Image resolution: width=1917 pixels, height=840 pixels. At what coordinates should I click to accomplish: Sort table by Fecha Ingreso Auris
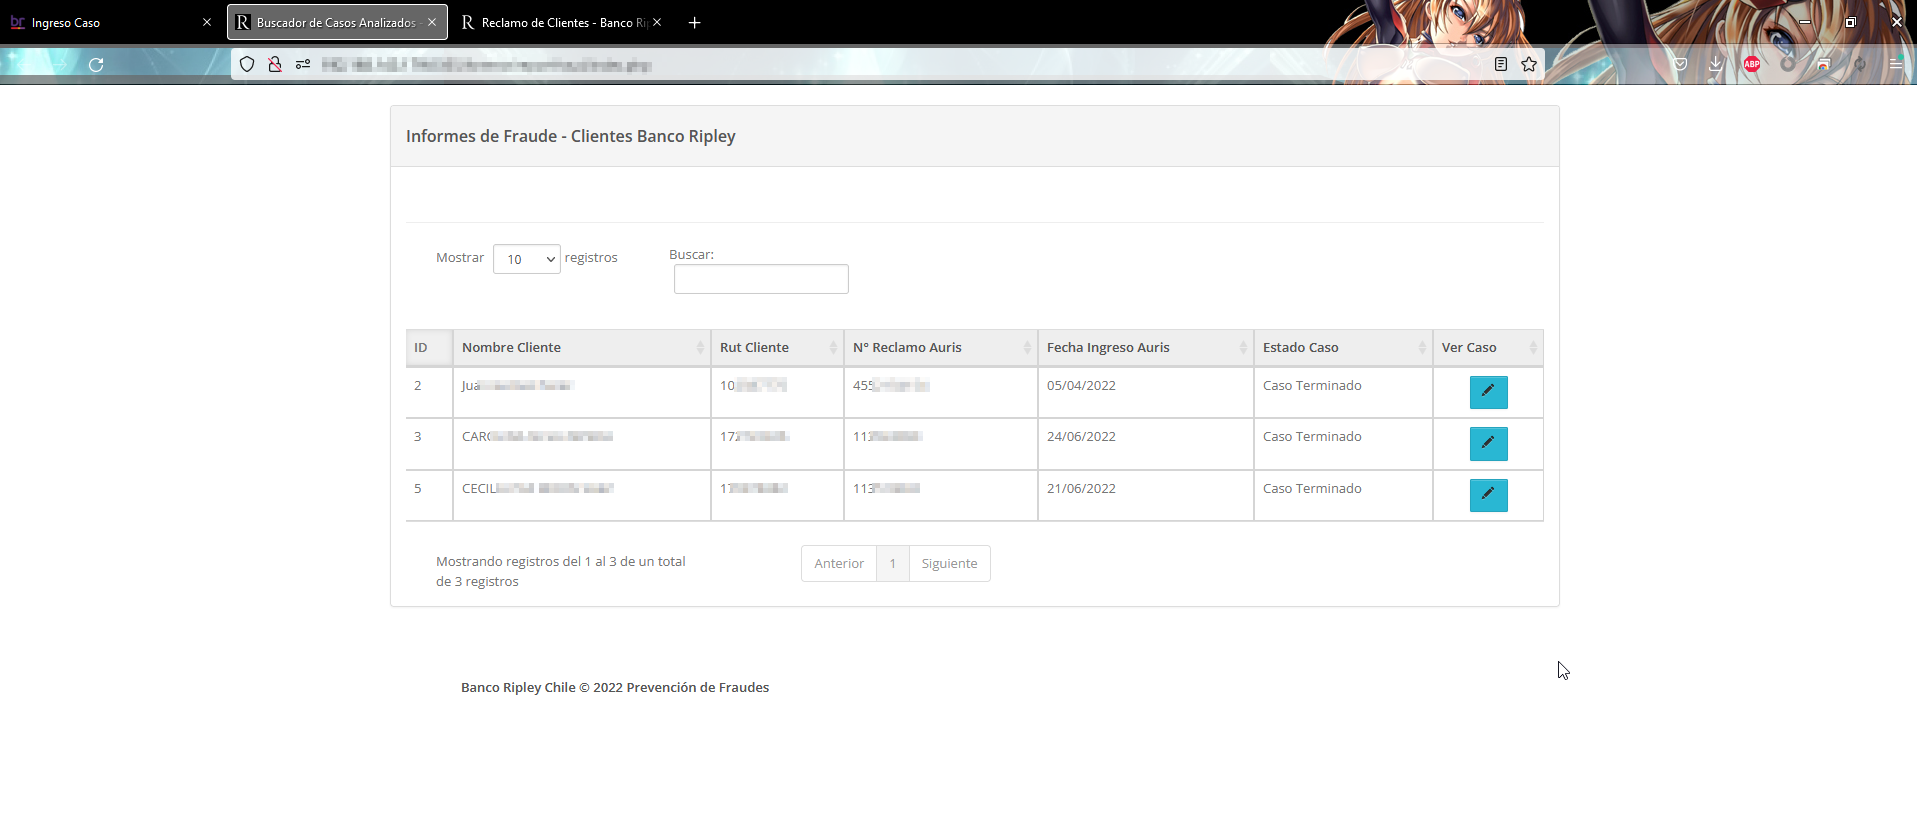pyautogui.click(x=1146, y=348)
